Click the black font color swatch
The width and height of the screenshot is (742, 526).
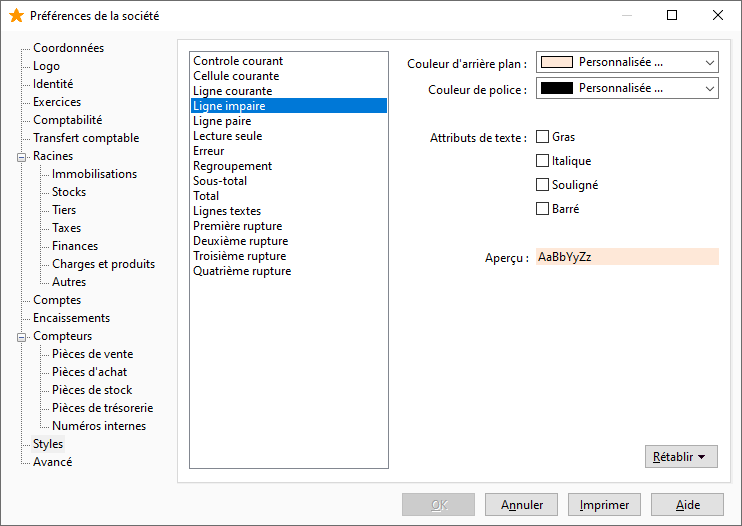point(556,88)
